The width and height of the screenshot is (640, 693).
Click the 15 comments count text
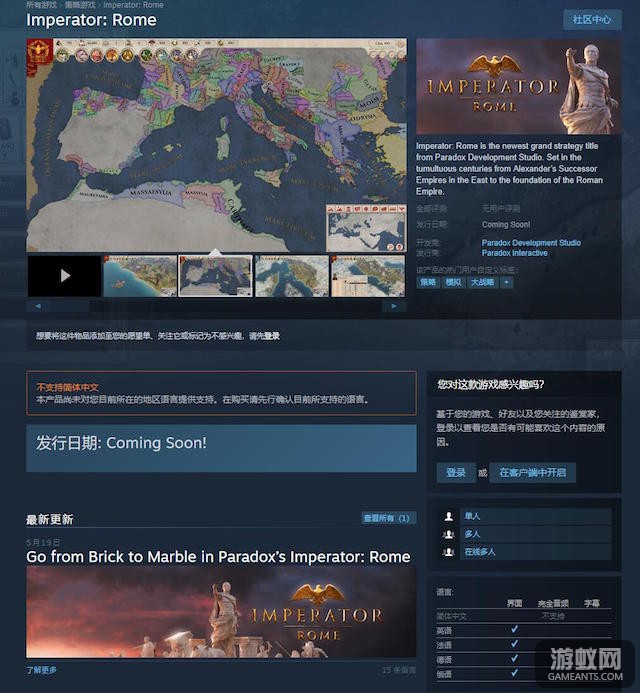tap(399, 670)
